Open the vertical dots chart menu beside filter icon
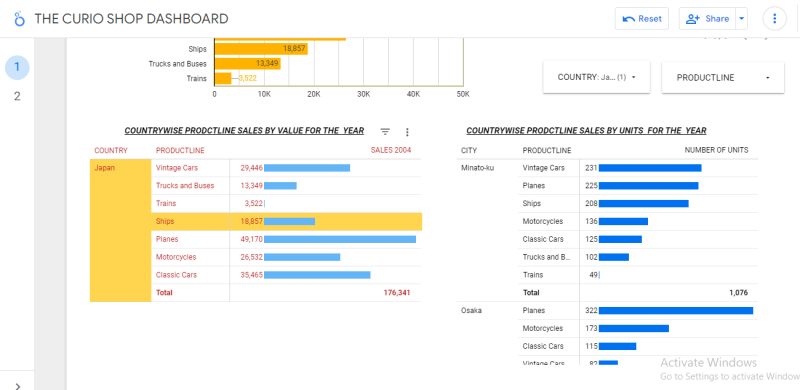Screen dimensions: 800x390 tap(407, 132)
